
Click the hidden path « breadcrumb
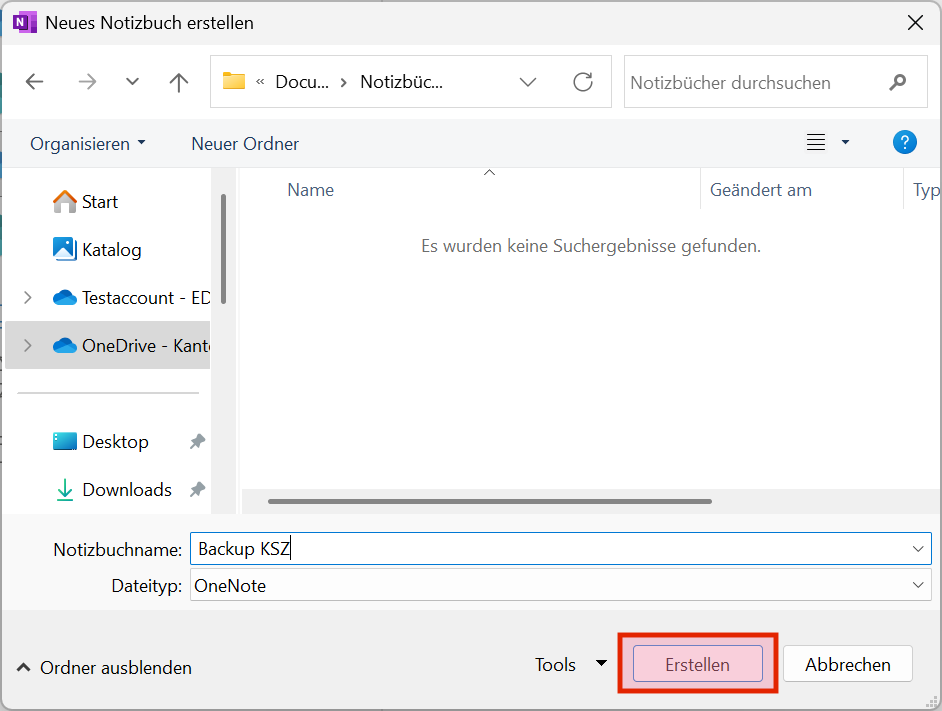(260, 82)
